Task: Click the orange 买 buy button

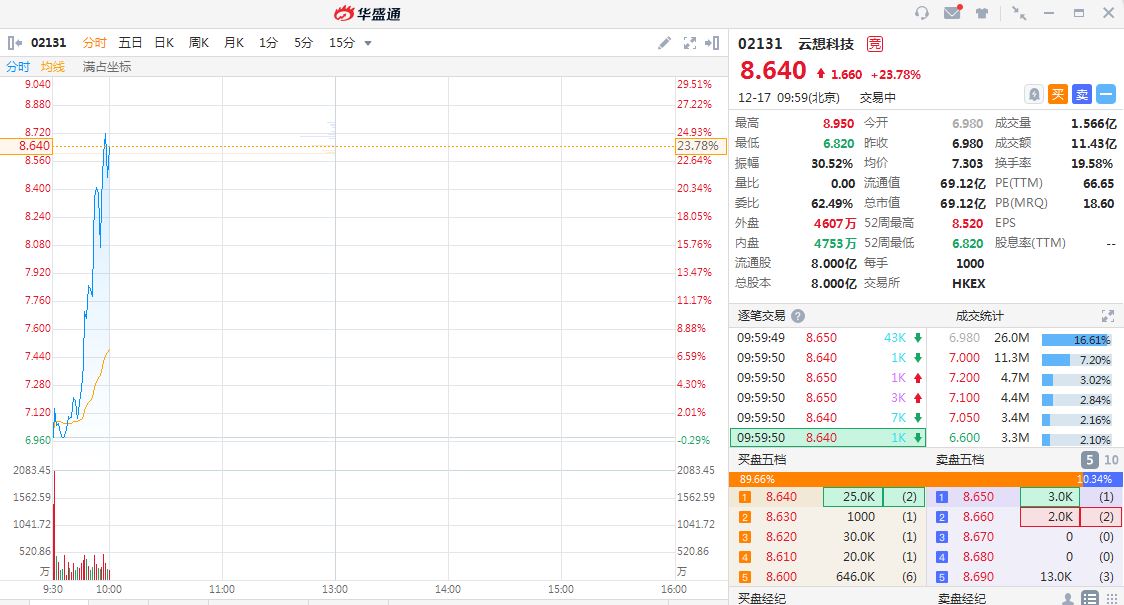Action: [x=1058, y=94]
